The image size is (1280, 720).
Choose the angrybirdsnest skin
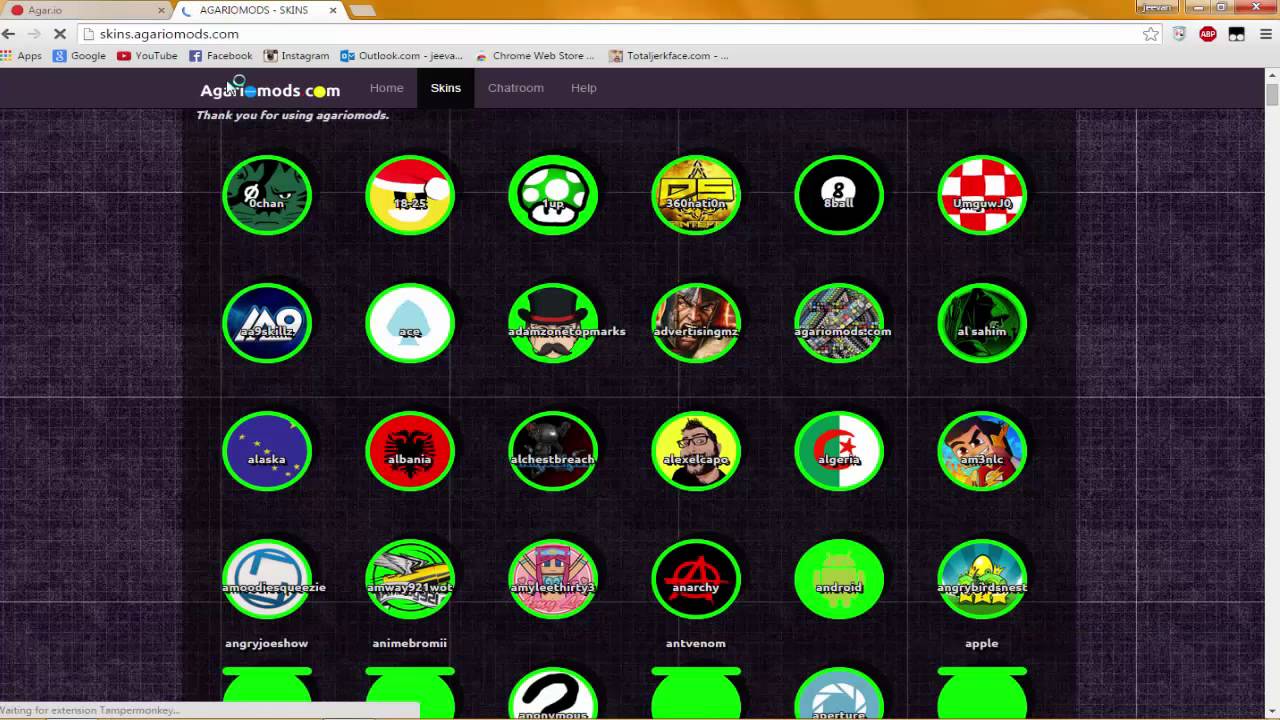(x=982, y=579)
